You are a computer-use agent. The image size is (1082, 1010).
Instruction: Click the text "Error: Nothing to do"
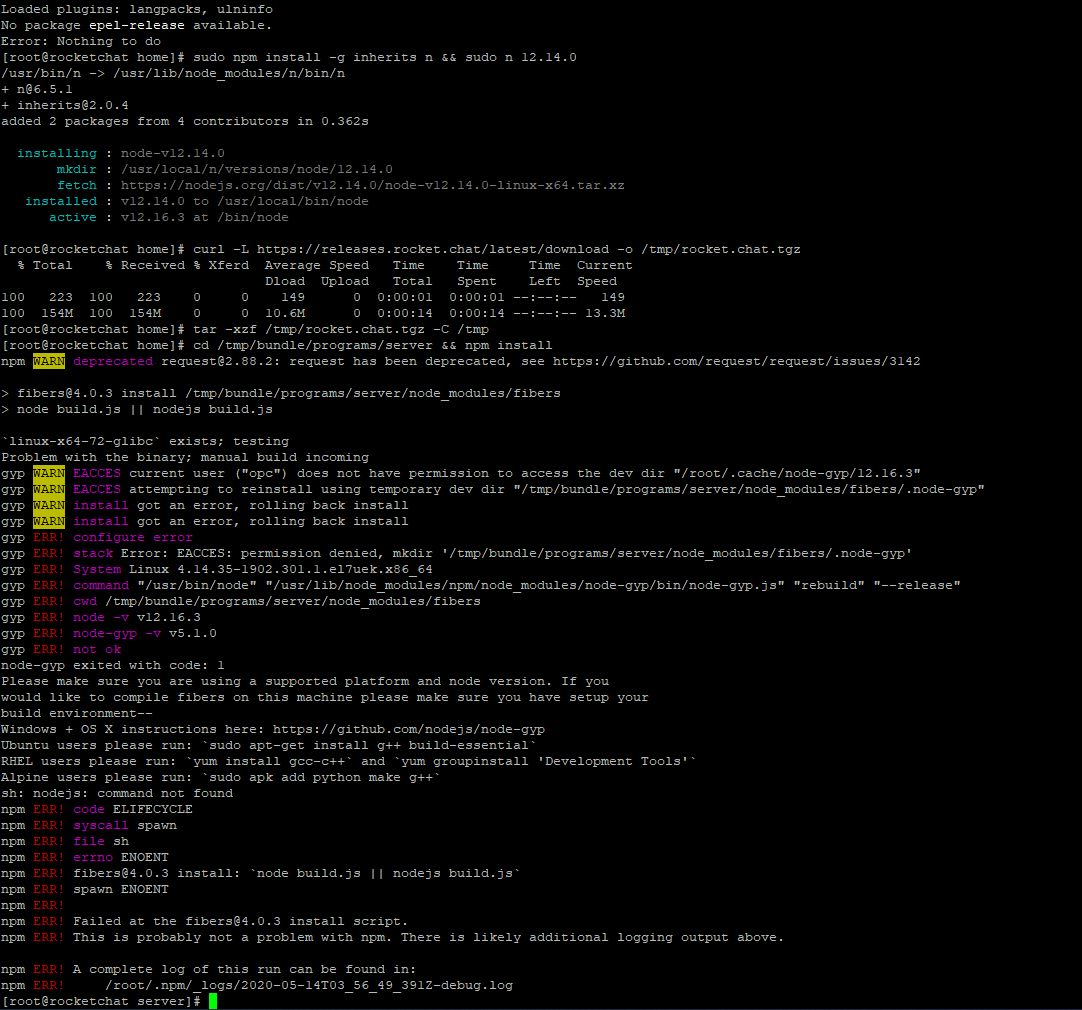click(81, 41)
